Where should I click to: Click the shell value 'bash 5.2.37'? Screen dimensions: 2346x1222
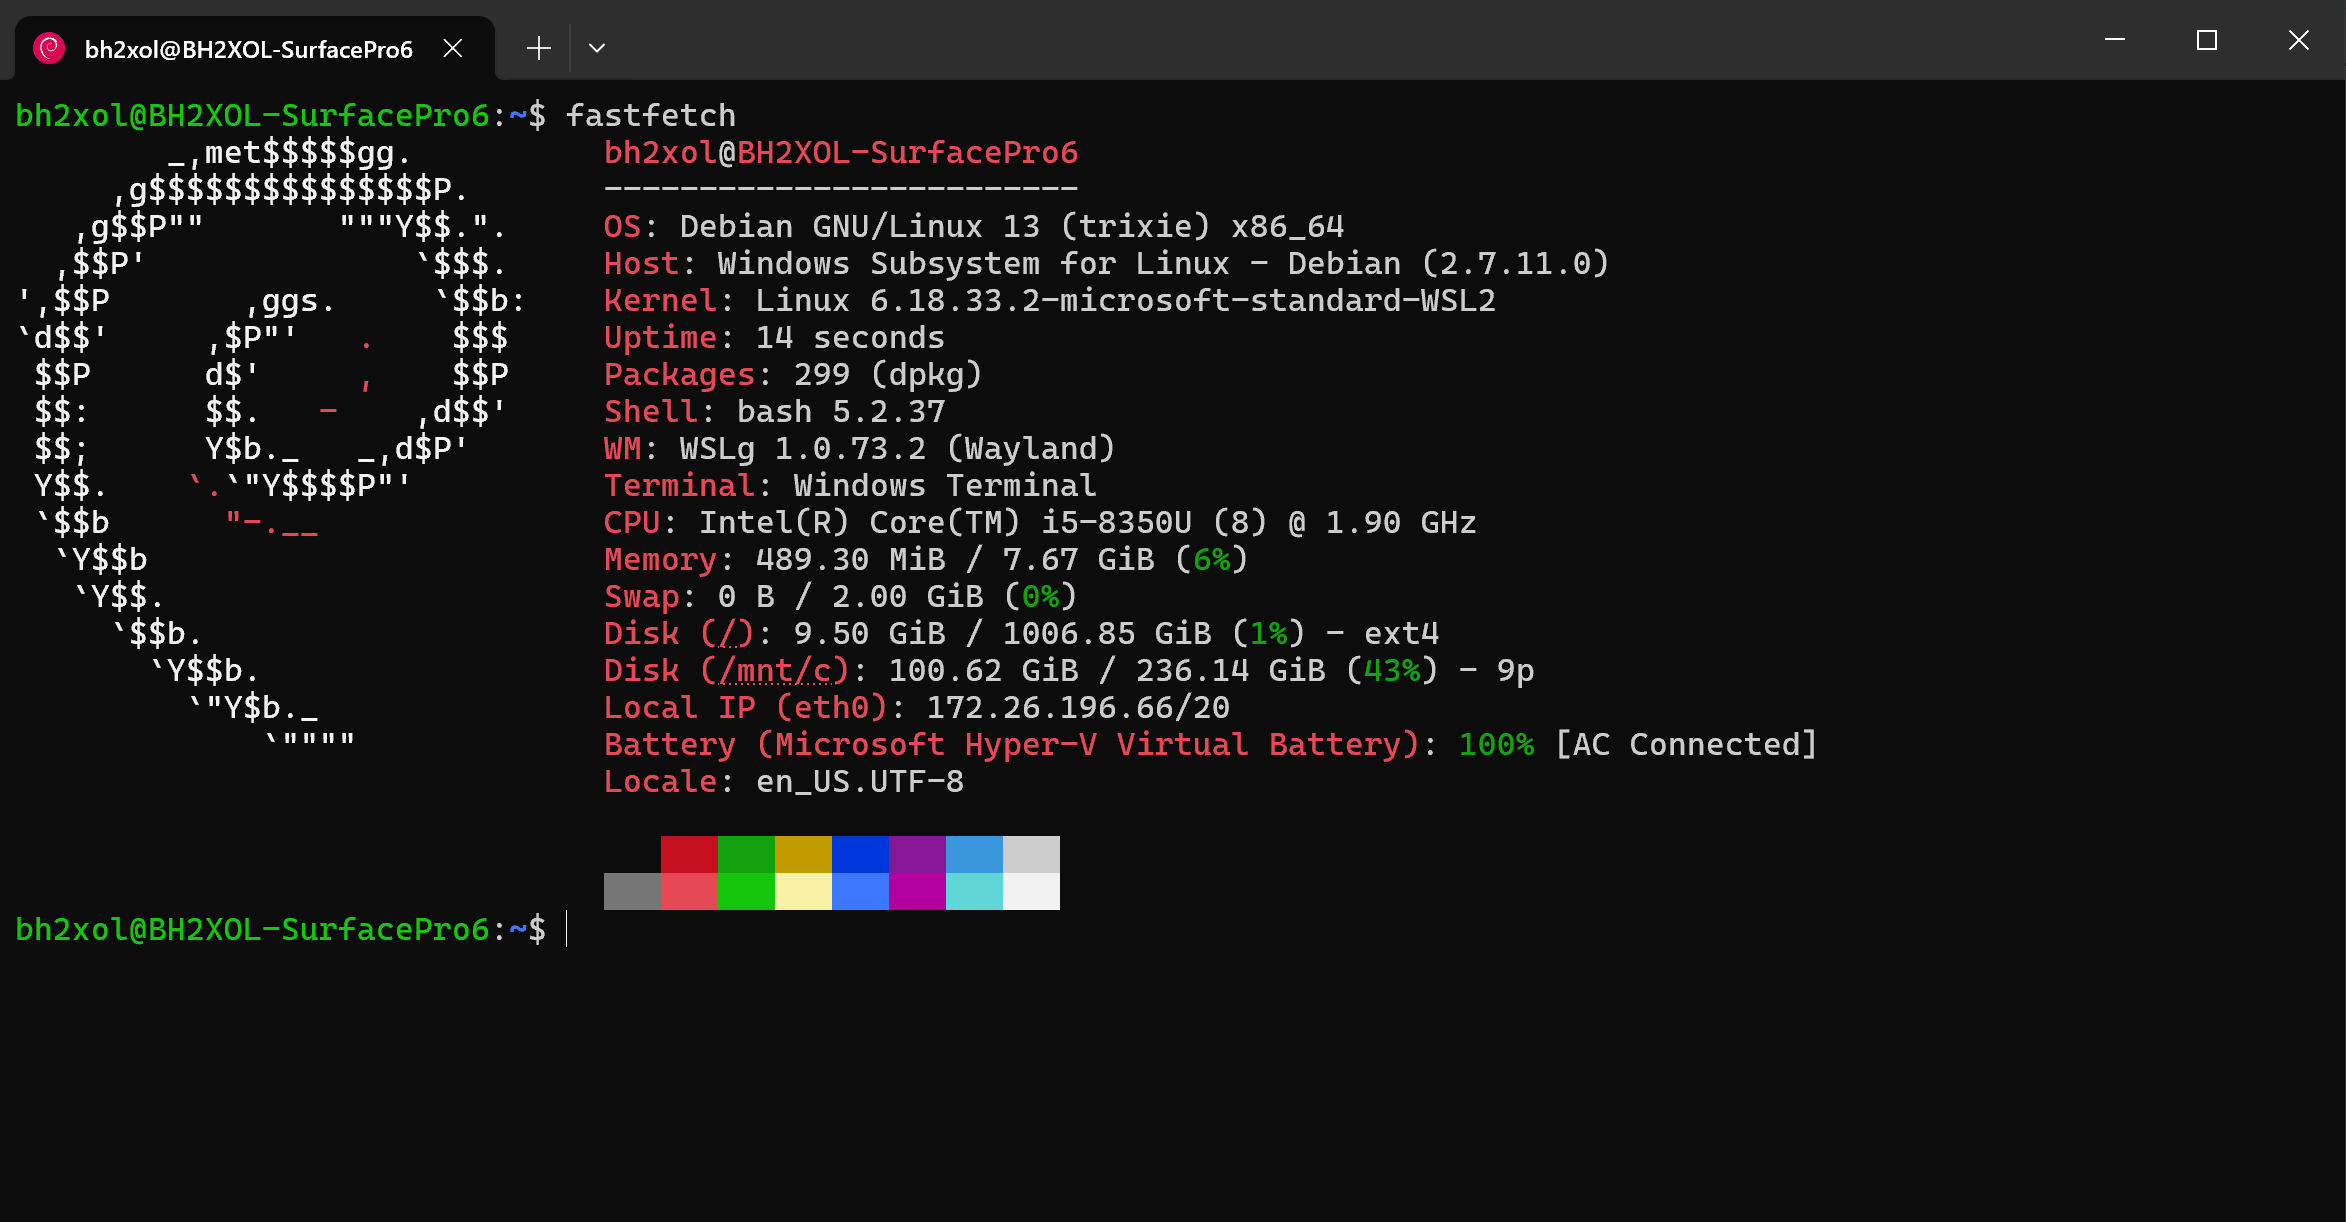tap(841, 411)
